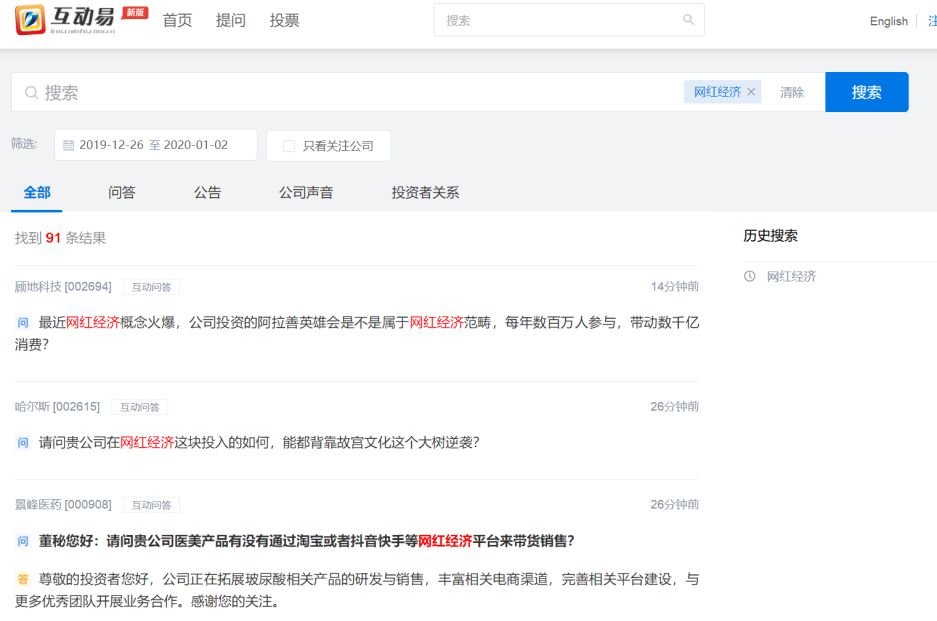Click the 问 icon on 顾地科技 question
937x621 pixels.
(x=23, y=323)
